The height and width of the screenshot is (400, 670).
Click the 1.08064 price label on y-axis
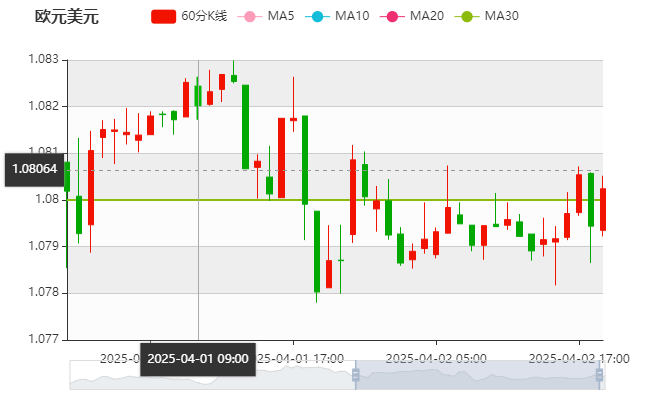(33, 170)
